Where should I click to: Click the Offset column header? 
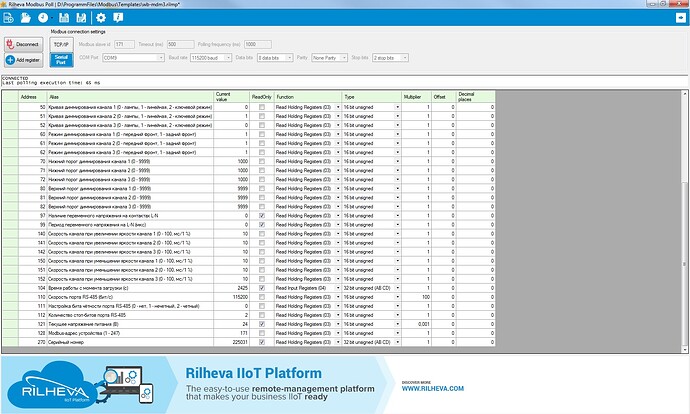[x=444, y=97]
